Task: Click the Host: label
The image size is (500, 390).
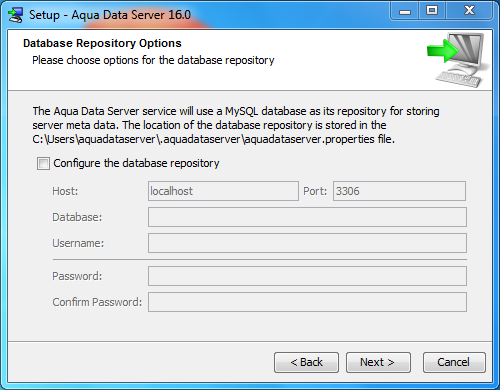Action: point(65,191)
